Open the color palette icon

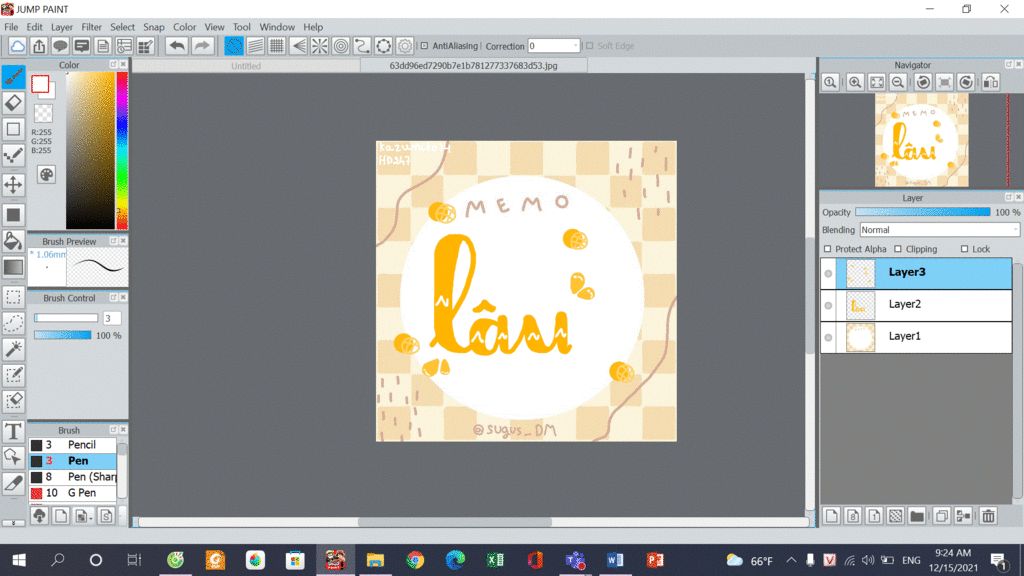[x=46, y=174]
